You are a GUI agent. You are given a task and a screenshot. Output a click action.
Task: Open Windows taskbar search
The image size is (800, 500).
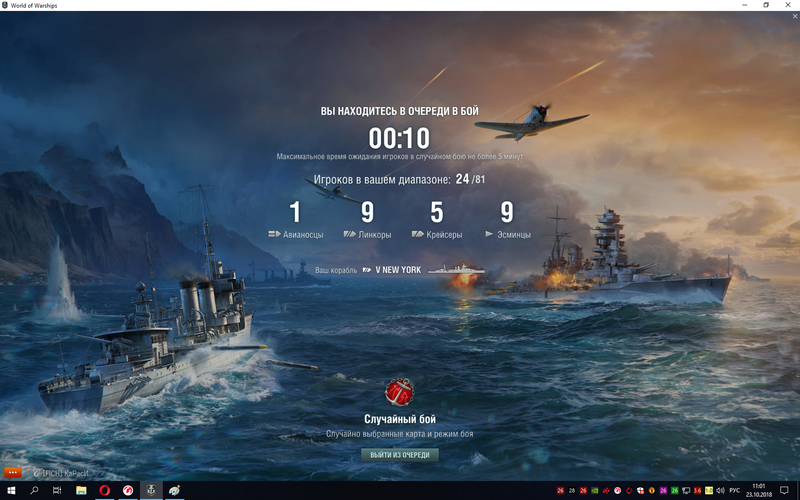34,490
